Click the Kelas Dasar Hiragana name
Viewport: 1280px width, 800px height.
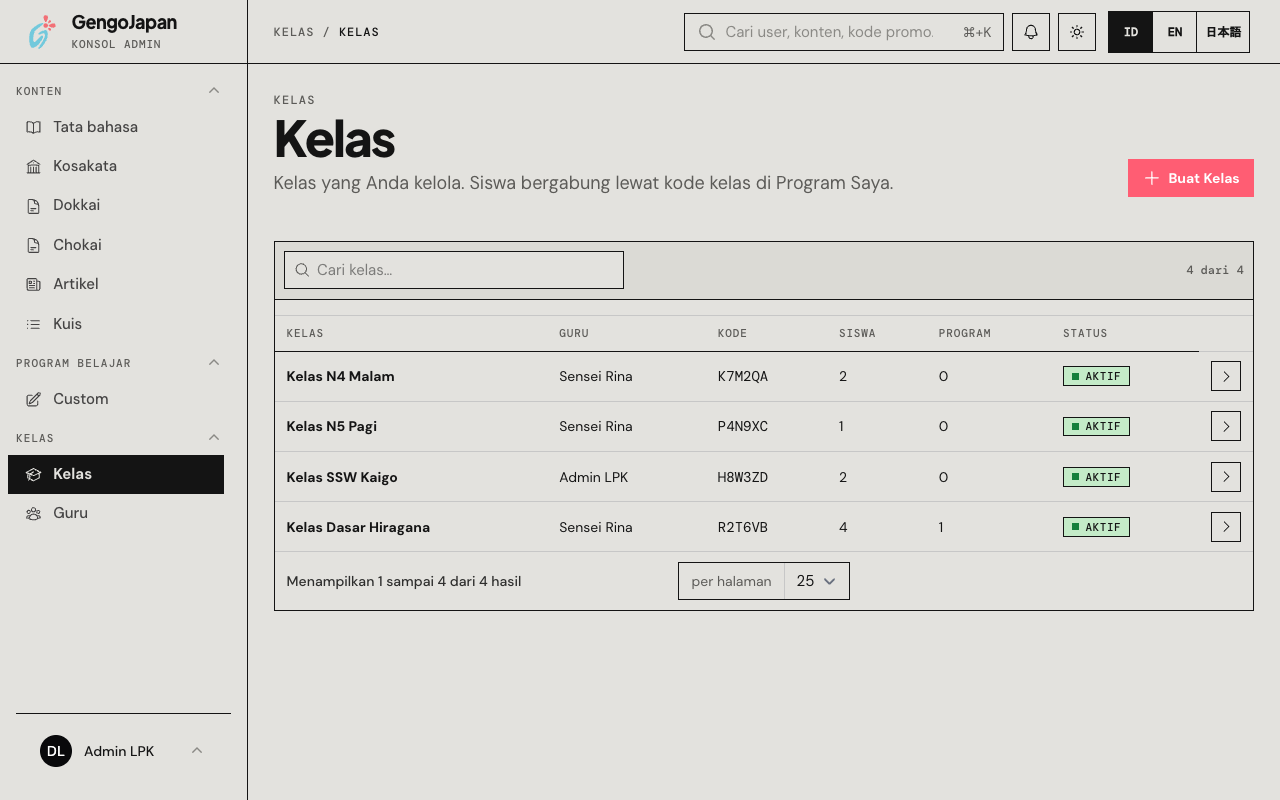click(x=358, y=527)
